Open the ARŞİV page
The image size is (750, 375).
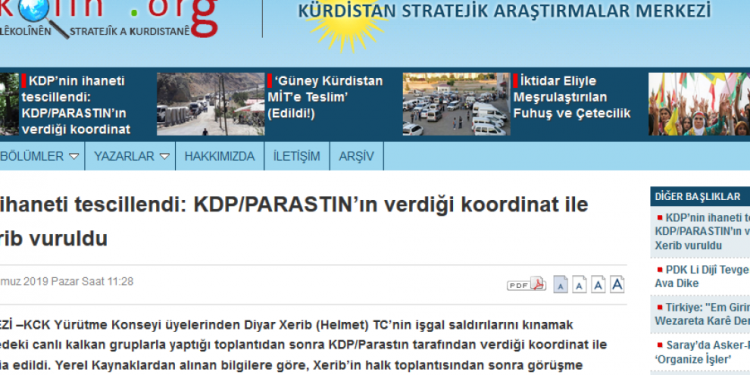pyautogui.click(x=356, y=156)
